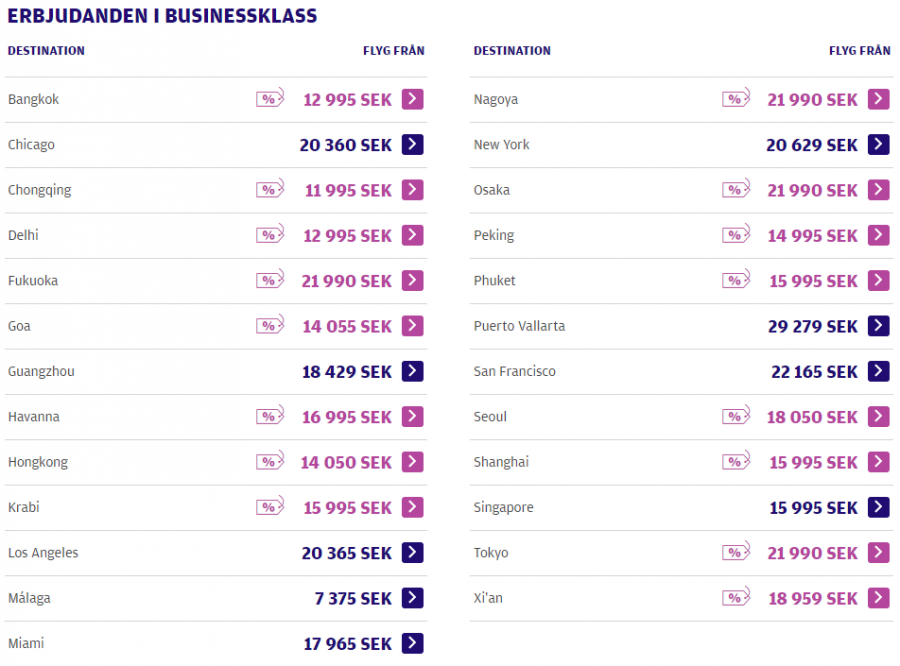Select the Seoul price 18 050 SEK

[x=812, y=417]
